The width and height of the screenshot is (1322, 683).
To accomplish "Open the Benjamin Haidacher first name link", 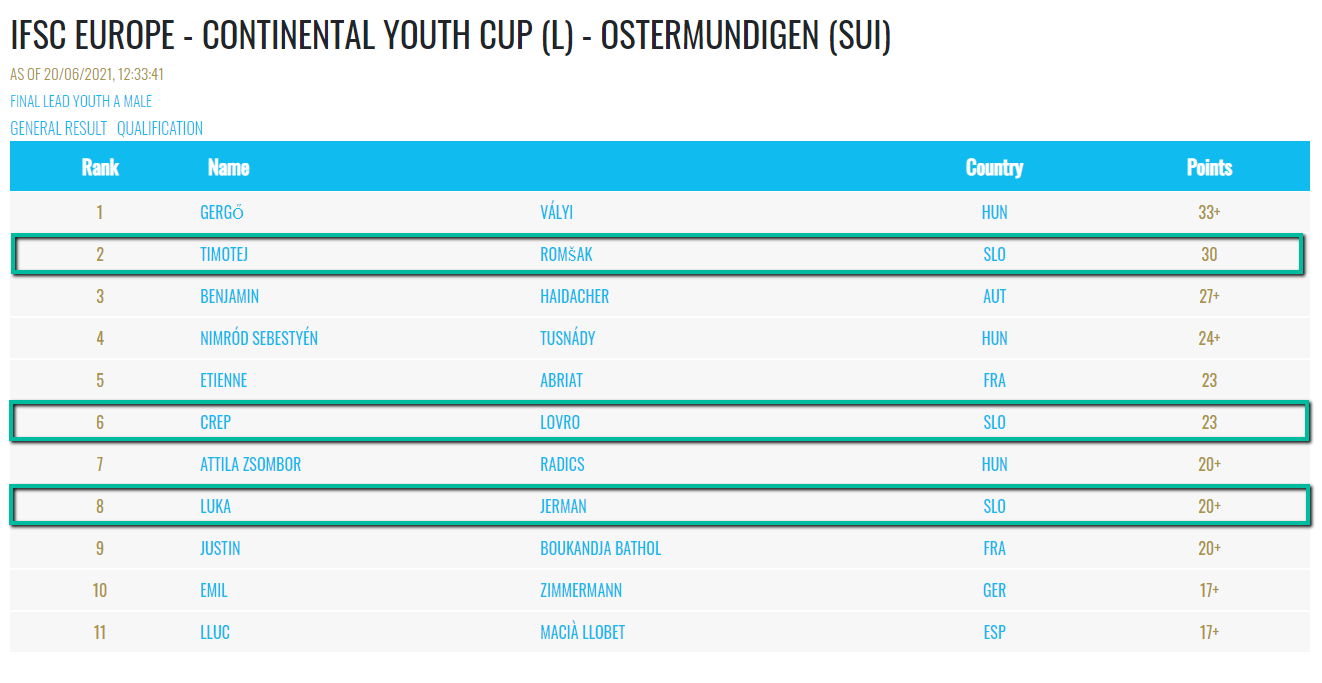I will pos(230,296).
